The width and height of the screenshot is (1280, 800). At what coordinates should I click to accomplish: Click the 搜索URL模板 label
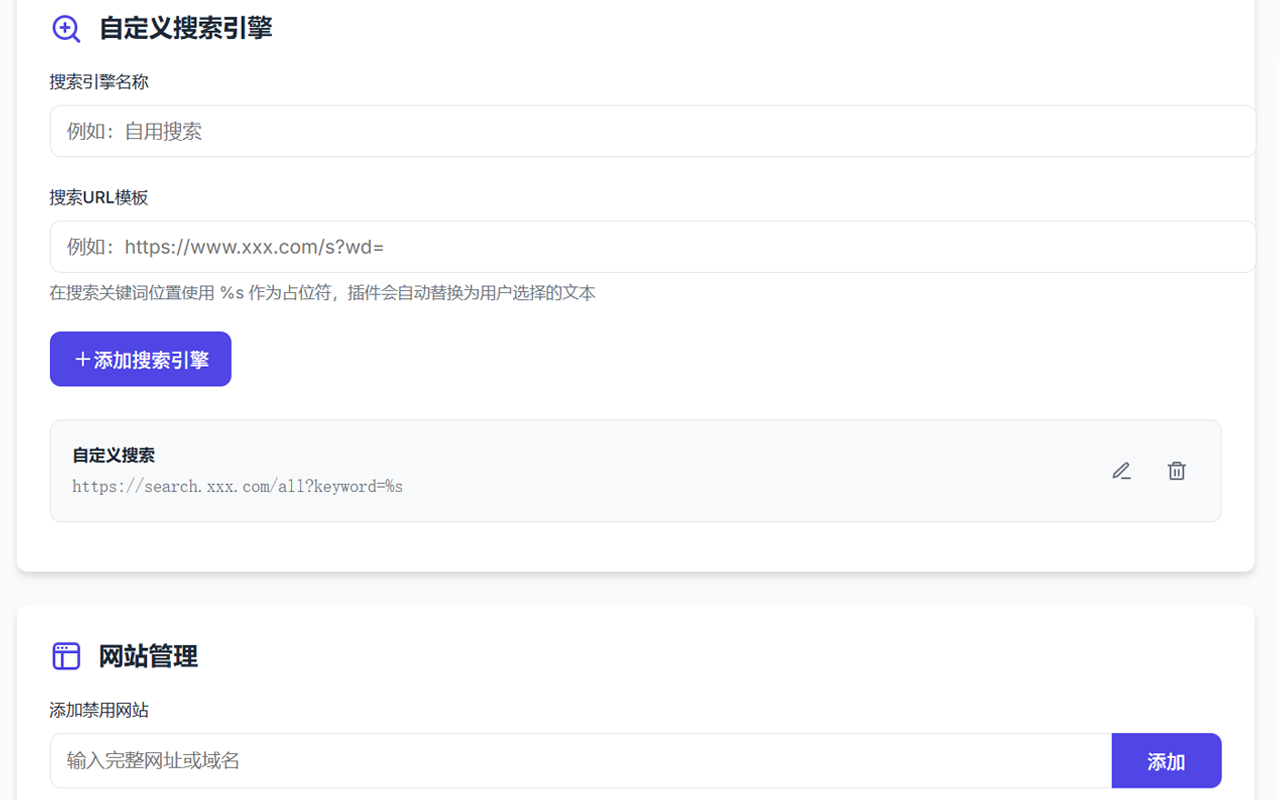click(x=99, y=198)
